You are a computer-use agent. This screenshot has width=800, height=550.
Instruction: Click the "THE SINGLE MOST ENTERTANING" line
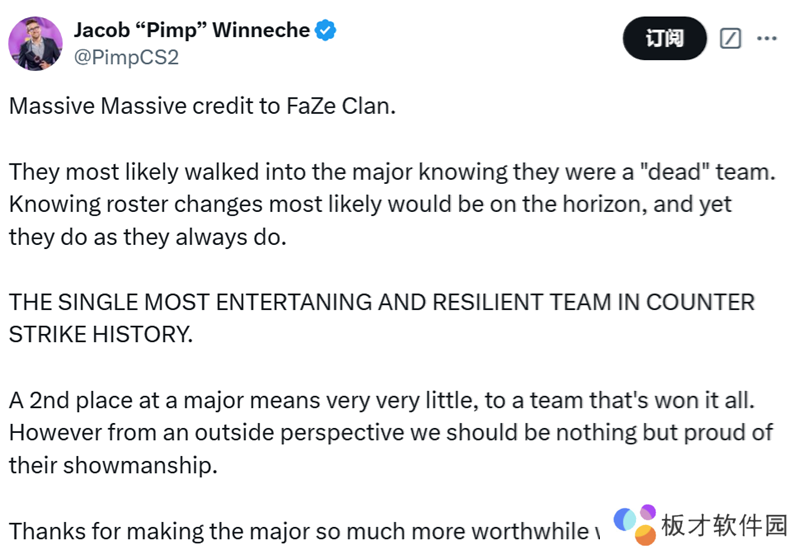pos(381,302)
